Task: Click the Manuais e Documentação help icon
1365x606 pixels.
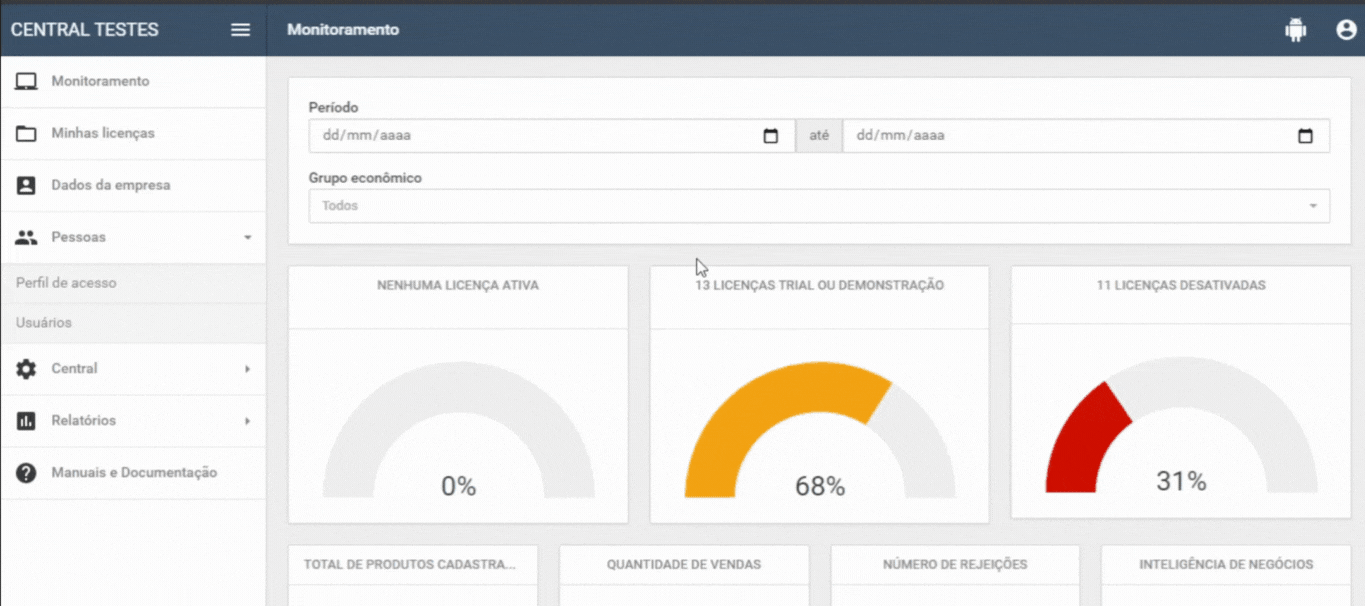Action: (26, 473)
